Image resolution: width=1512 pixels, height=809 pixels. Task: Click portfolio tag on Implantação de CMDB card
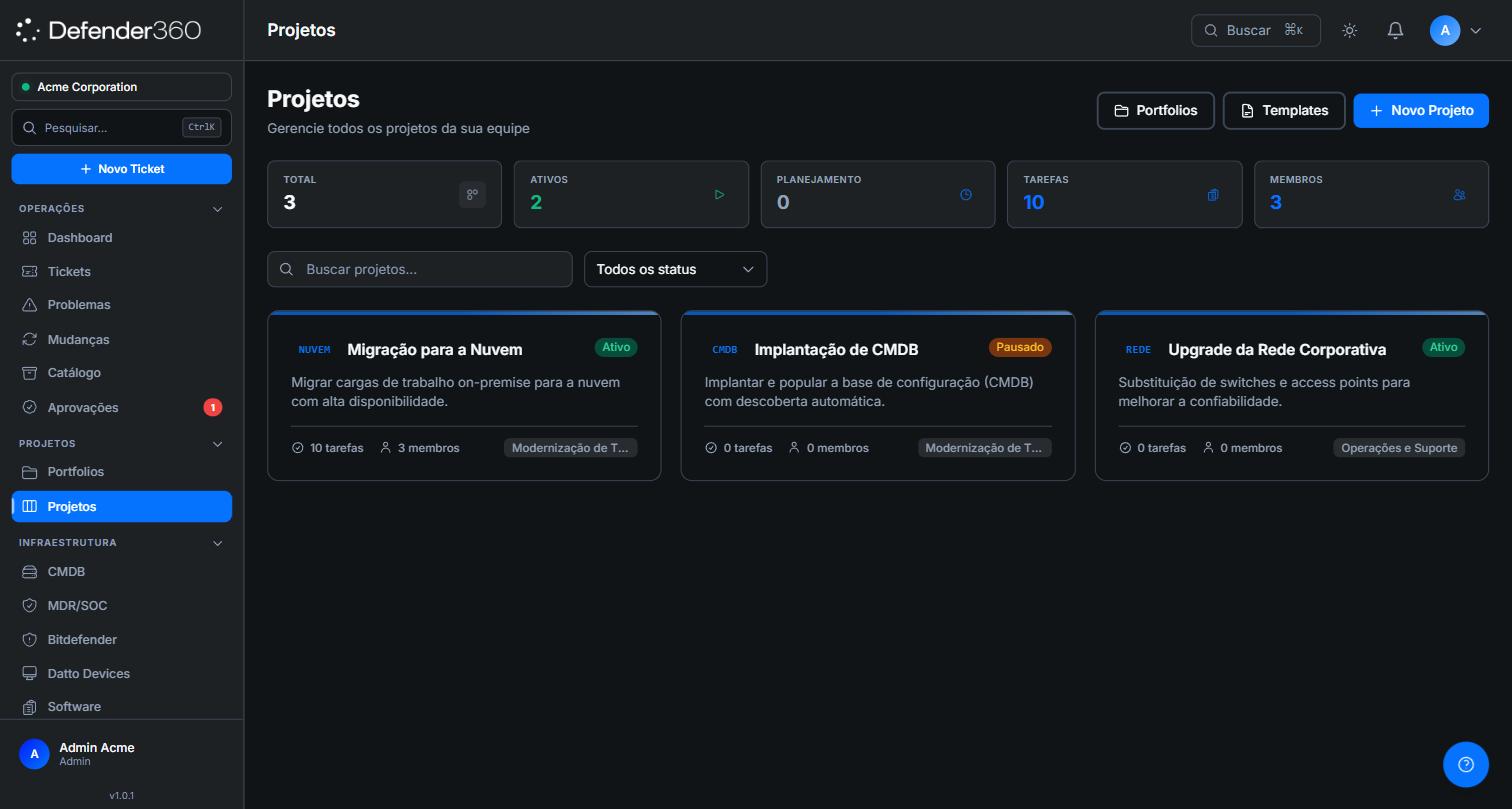click(x=985, y=448)
